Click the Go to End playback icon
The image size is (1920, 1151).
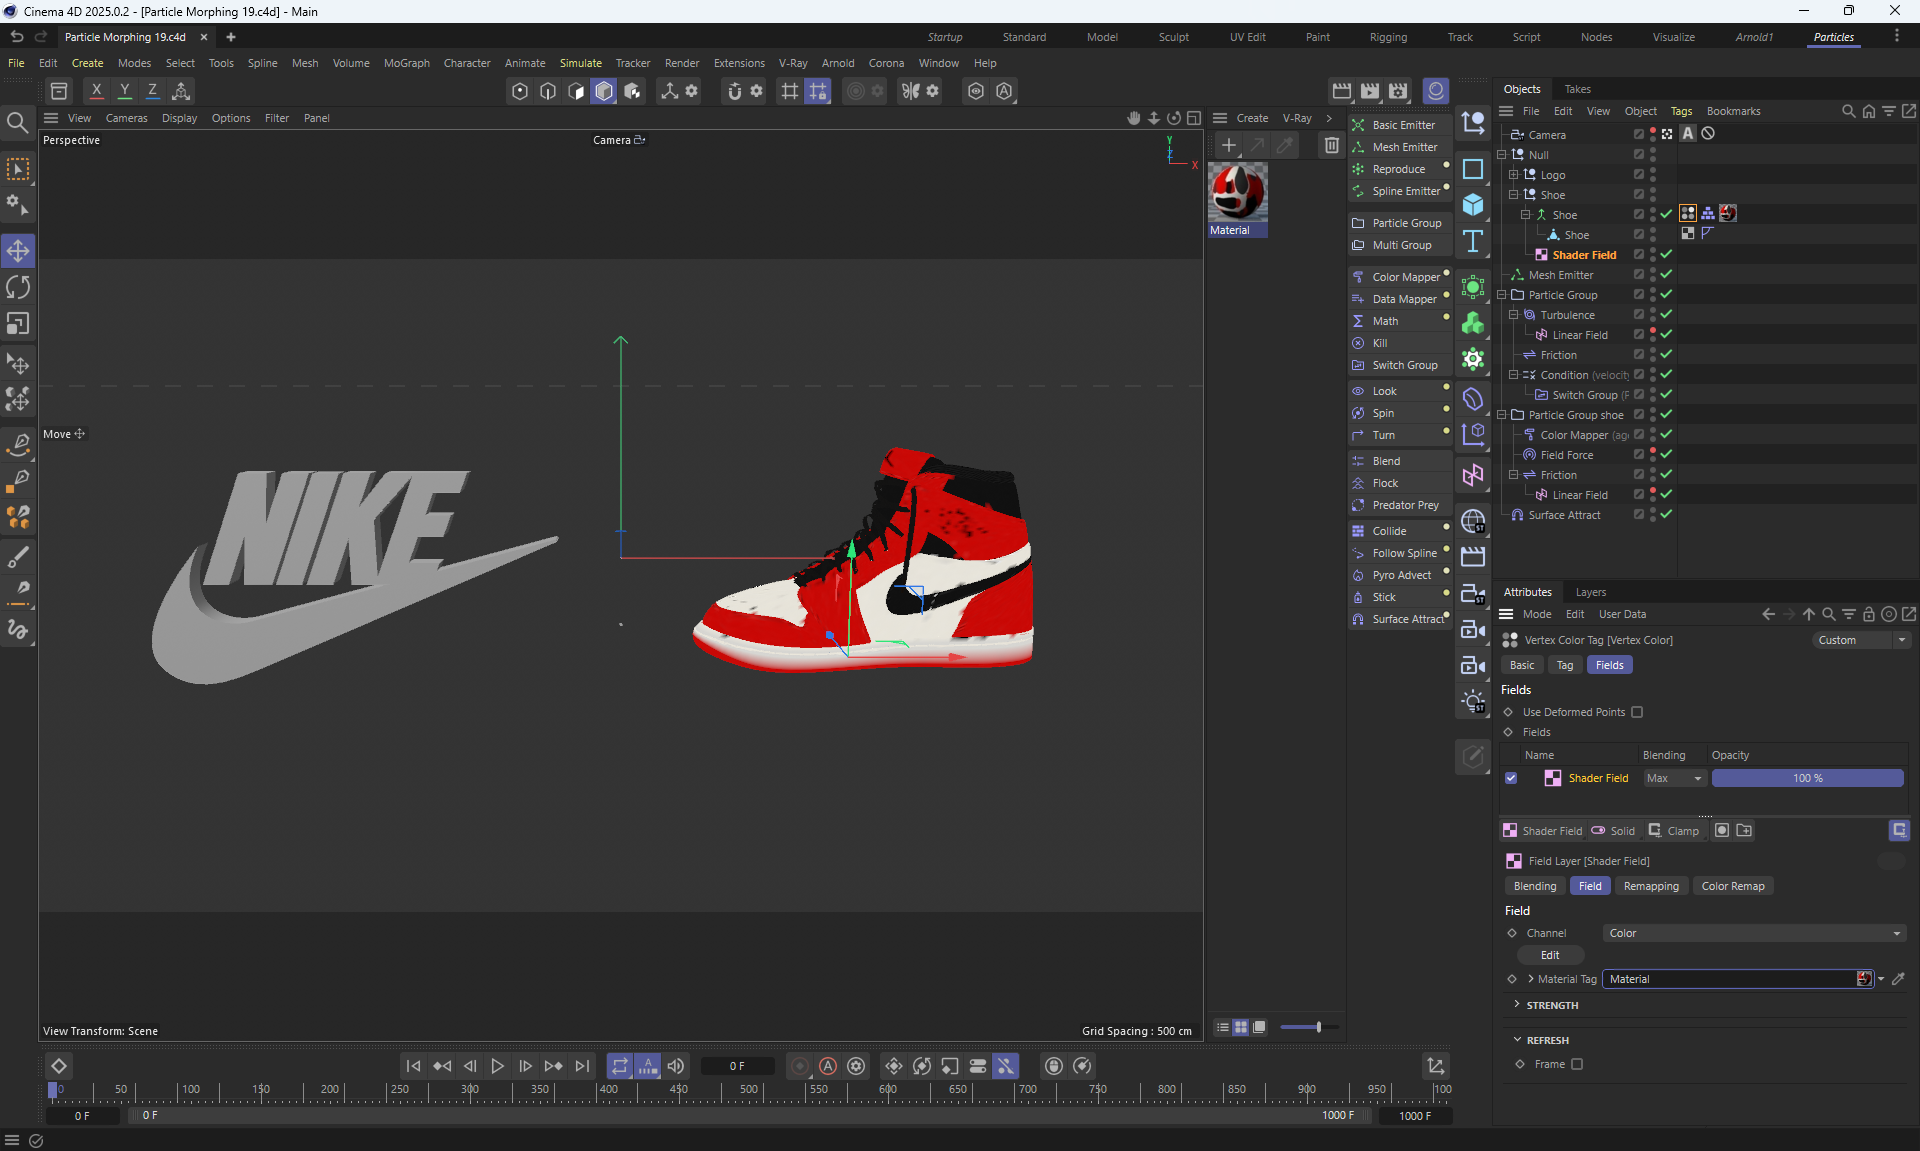(582, 1066)
